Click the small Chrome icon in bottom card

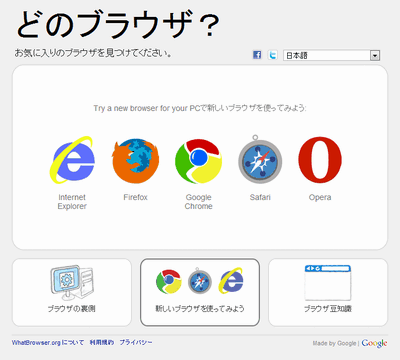pos(169,282)
